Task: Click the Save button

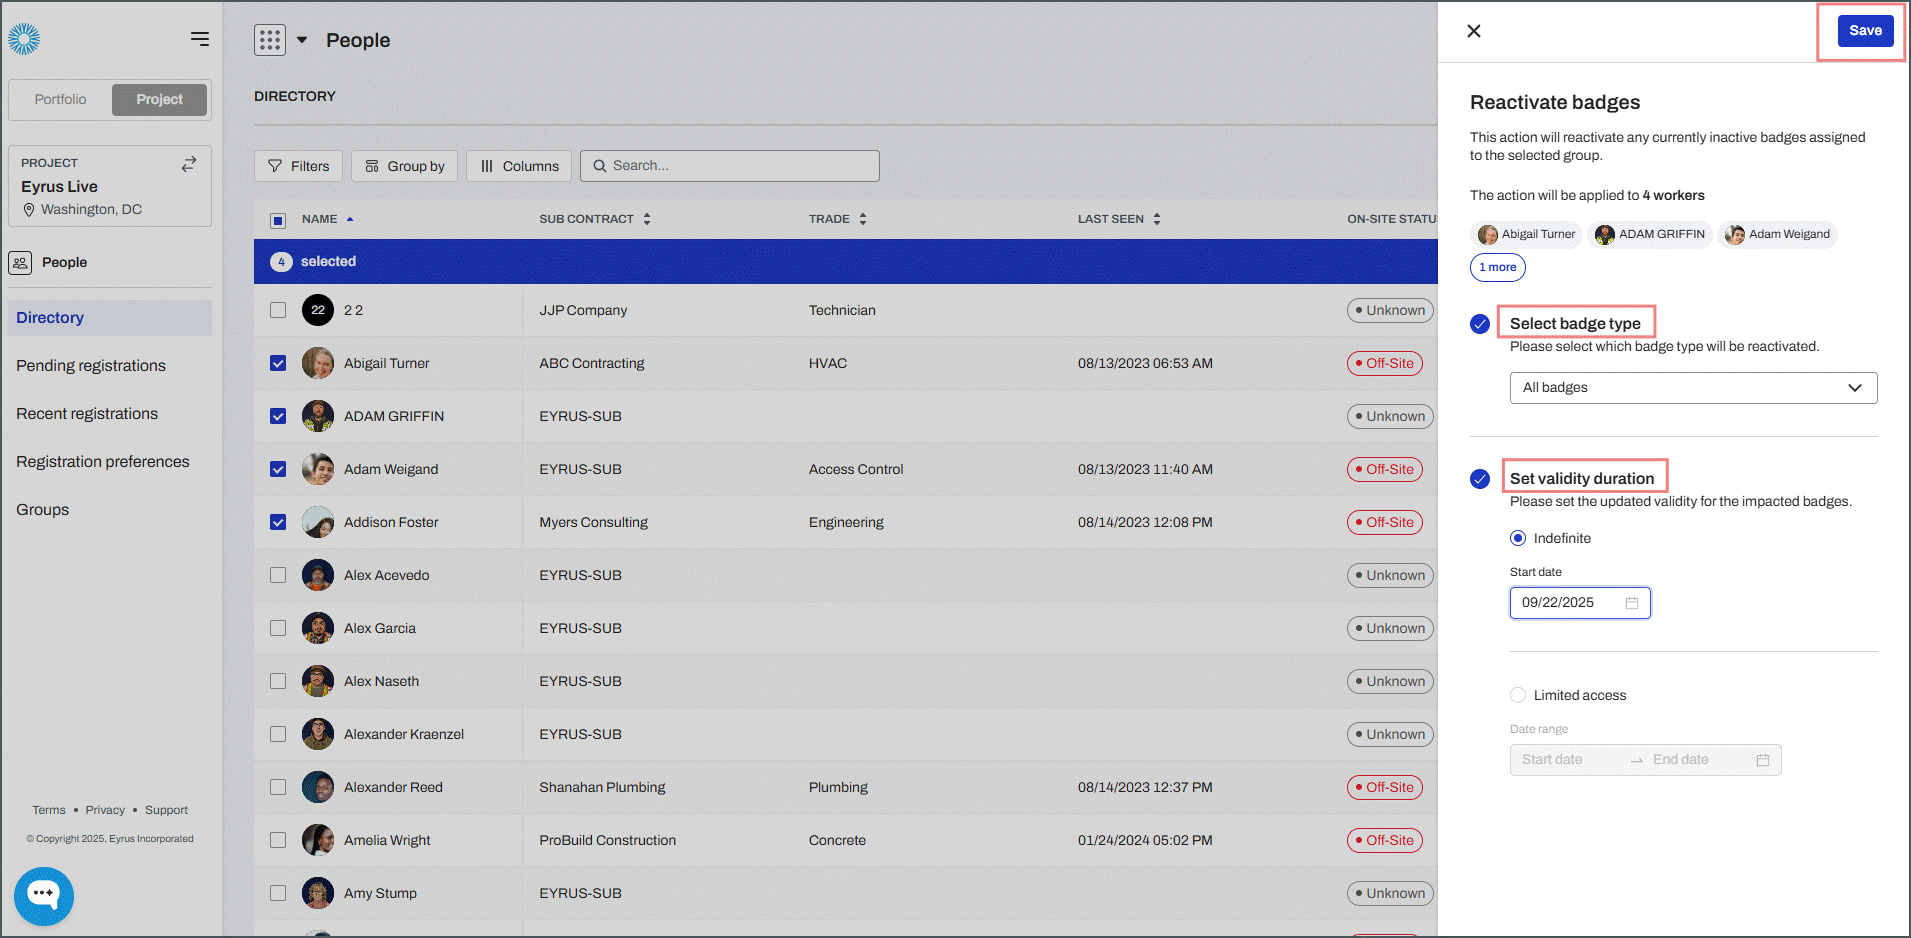Action: click(1865, 31)
